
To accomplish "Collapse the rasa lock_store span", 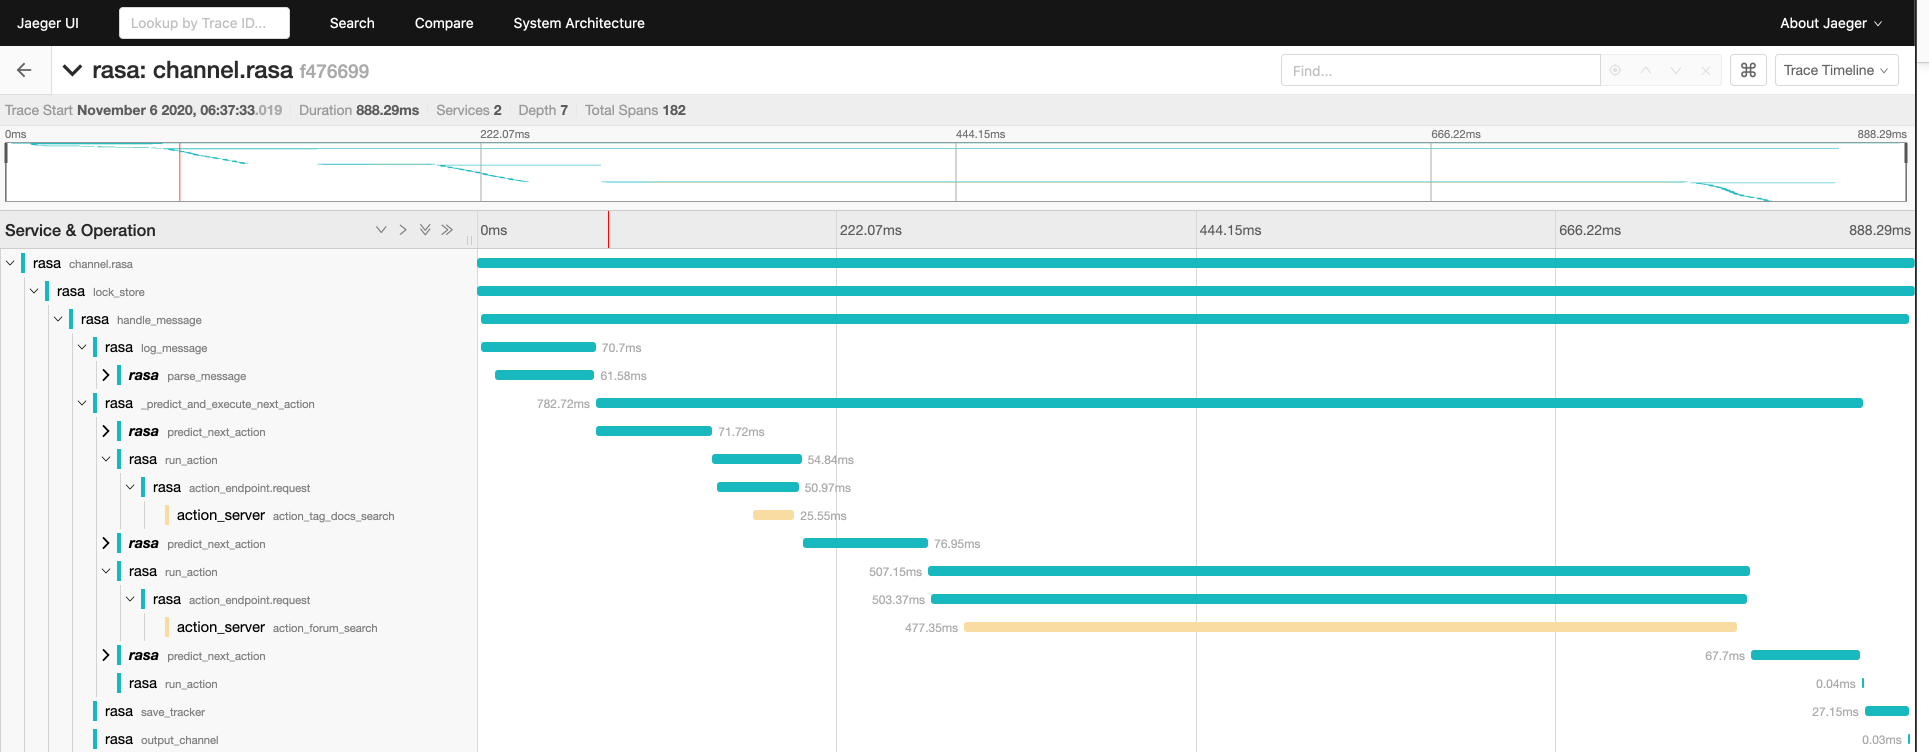I will tap(34, 291).
